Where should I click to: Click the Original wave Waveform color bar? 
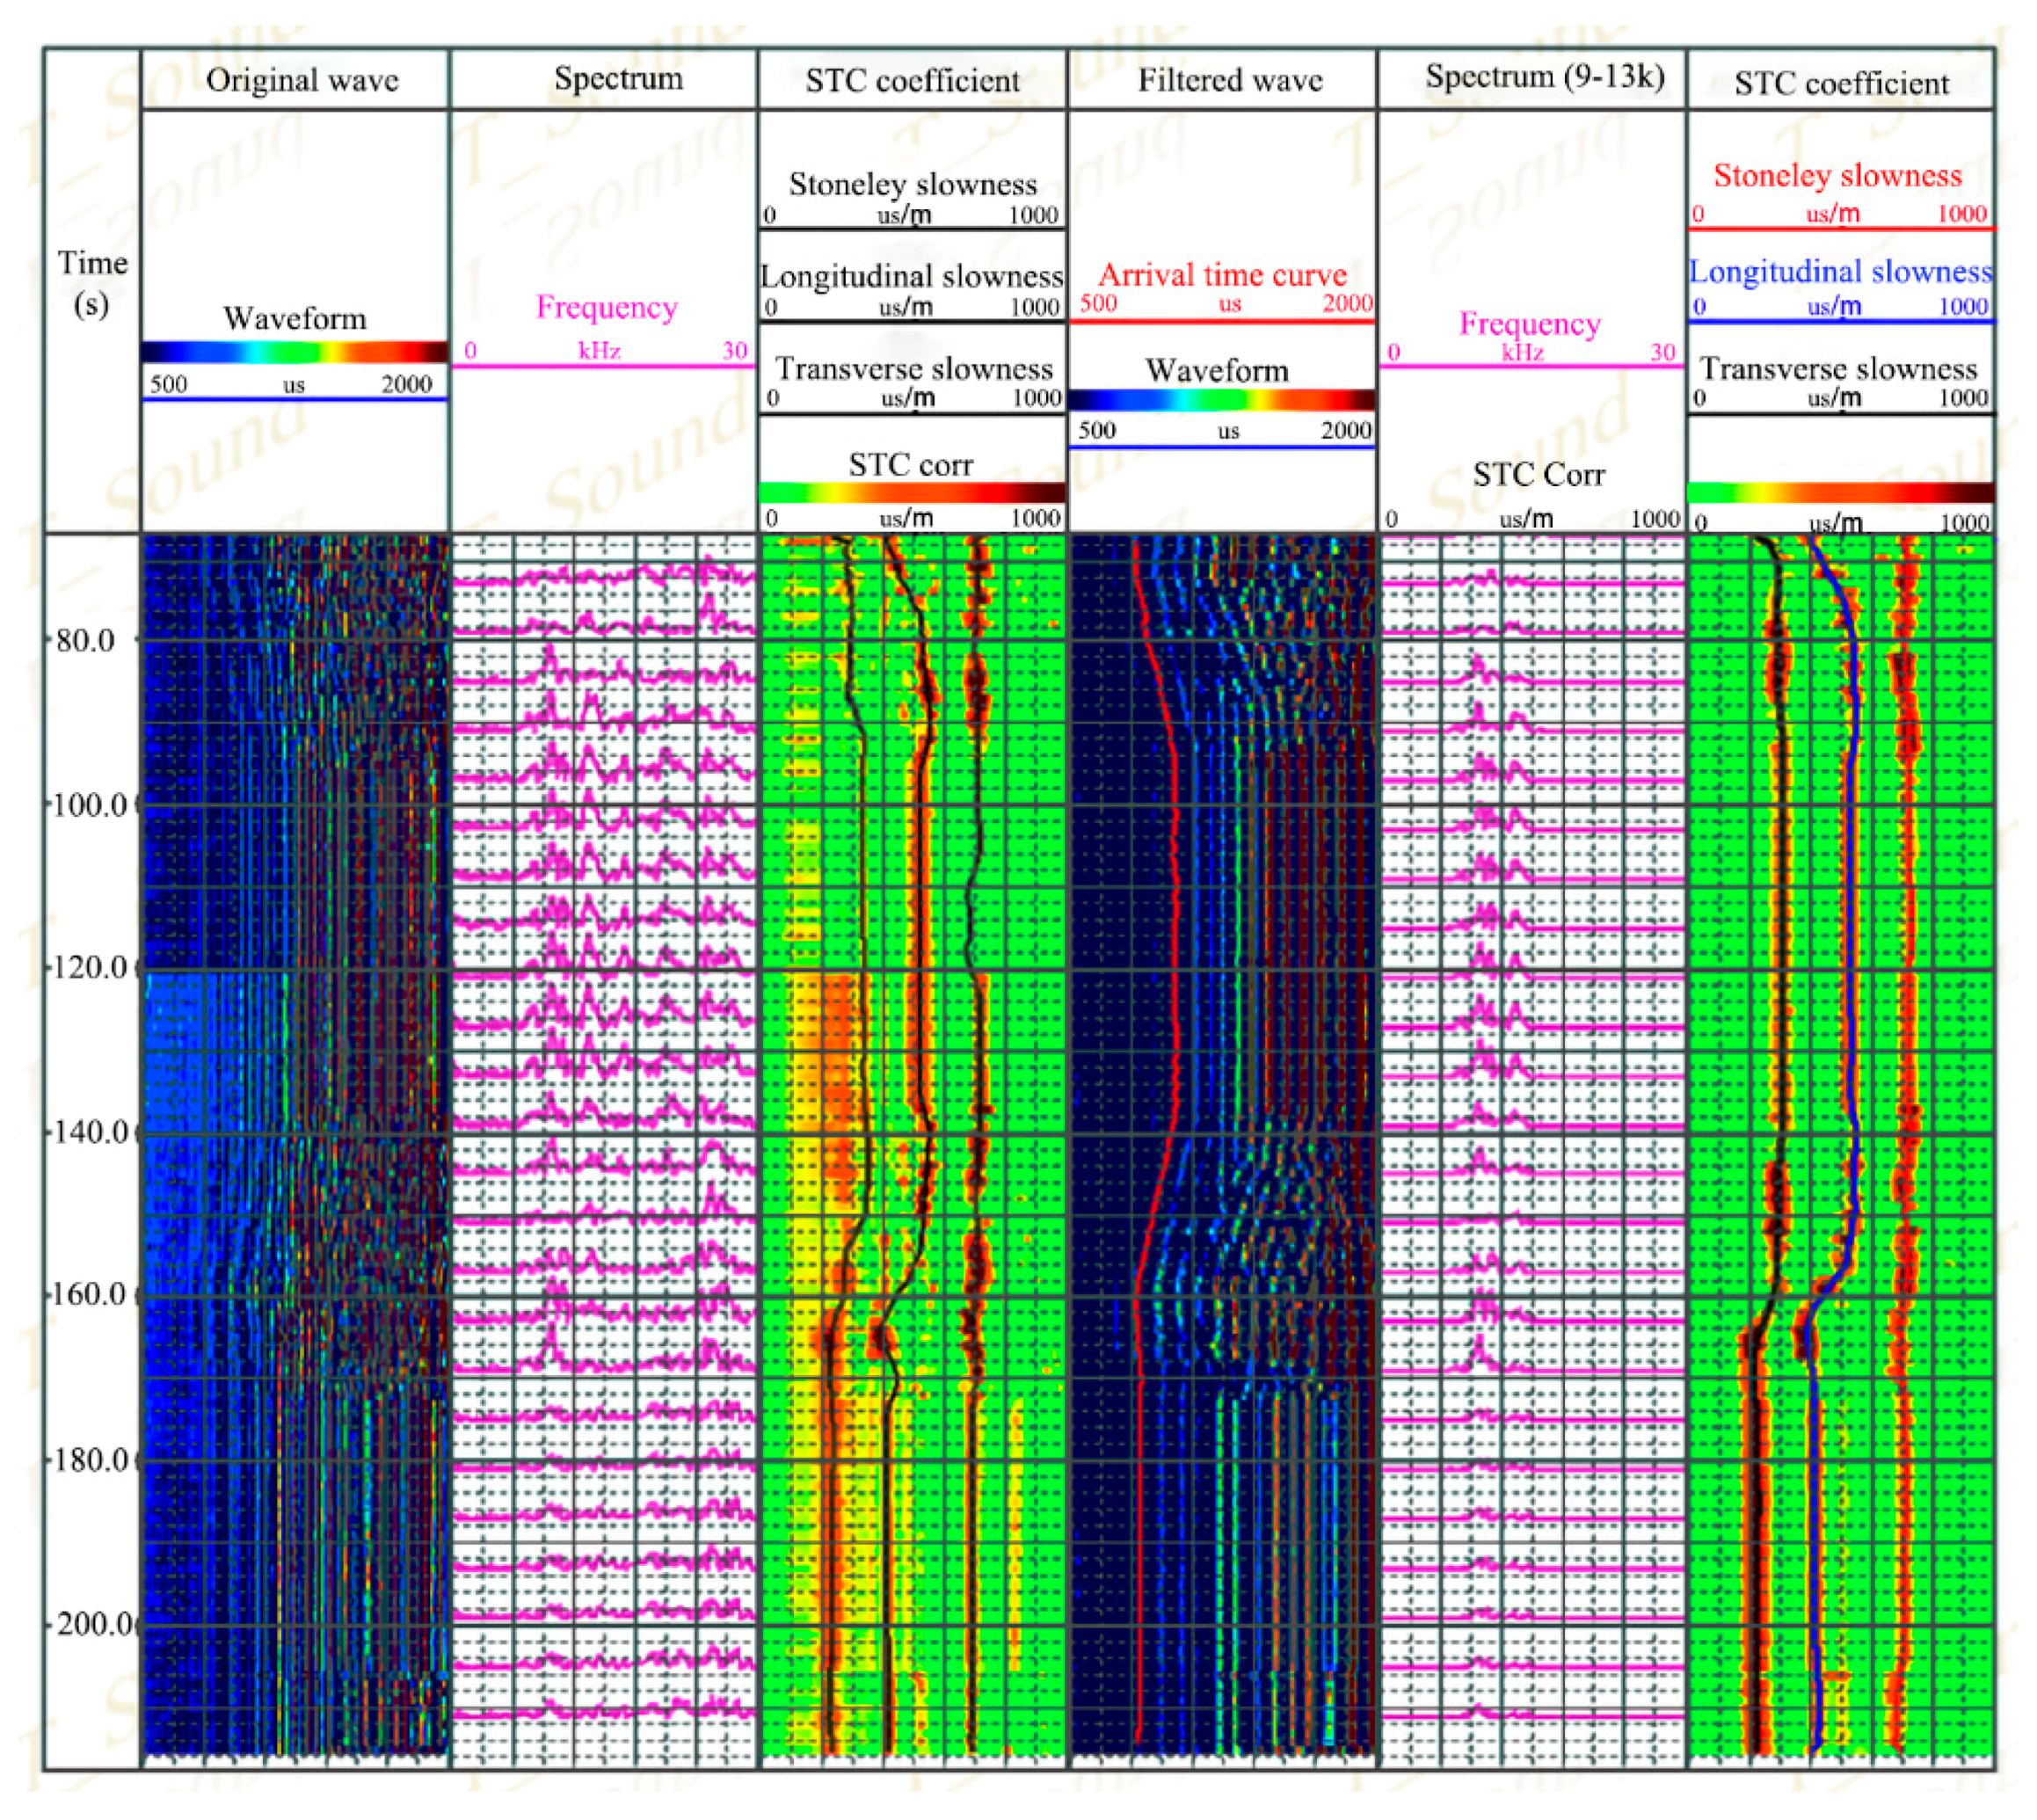294,351
